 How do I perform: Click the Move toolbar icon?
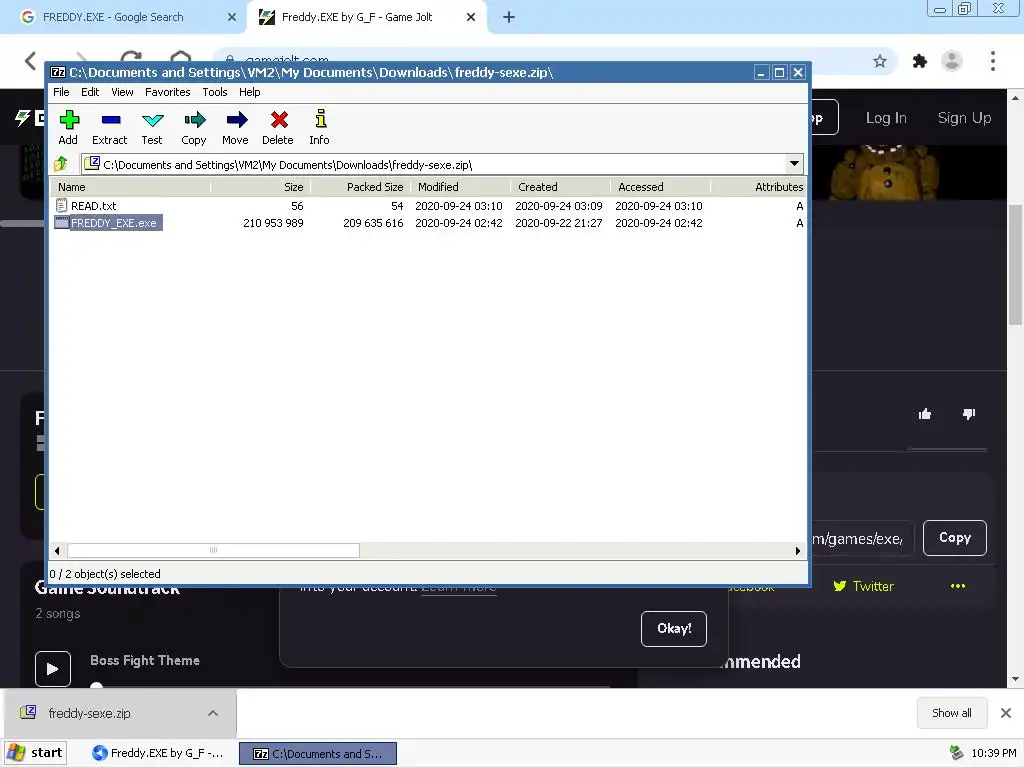(235, 127)
